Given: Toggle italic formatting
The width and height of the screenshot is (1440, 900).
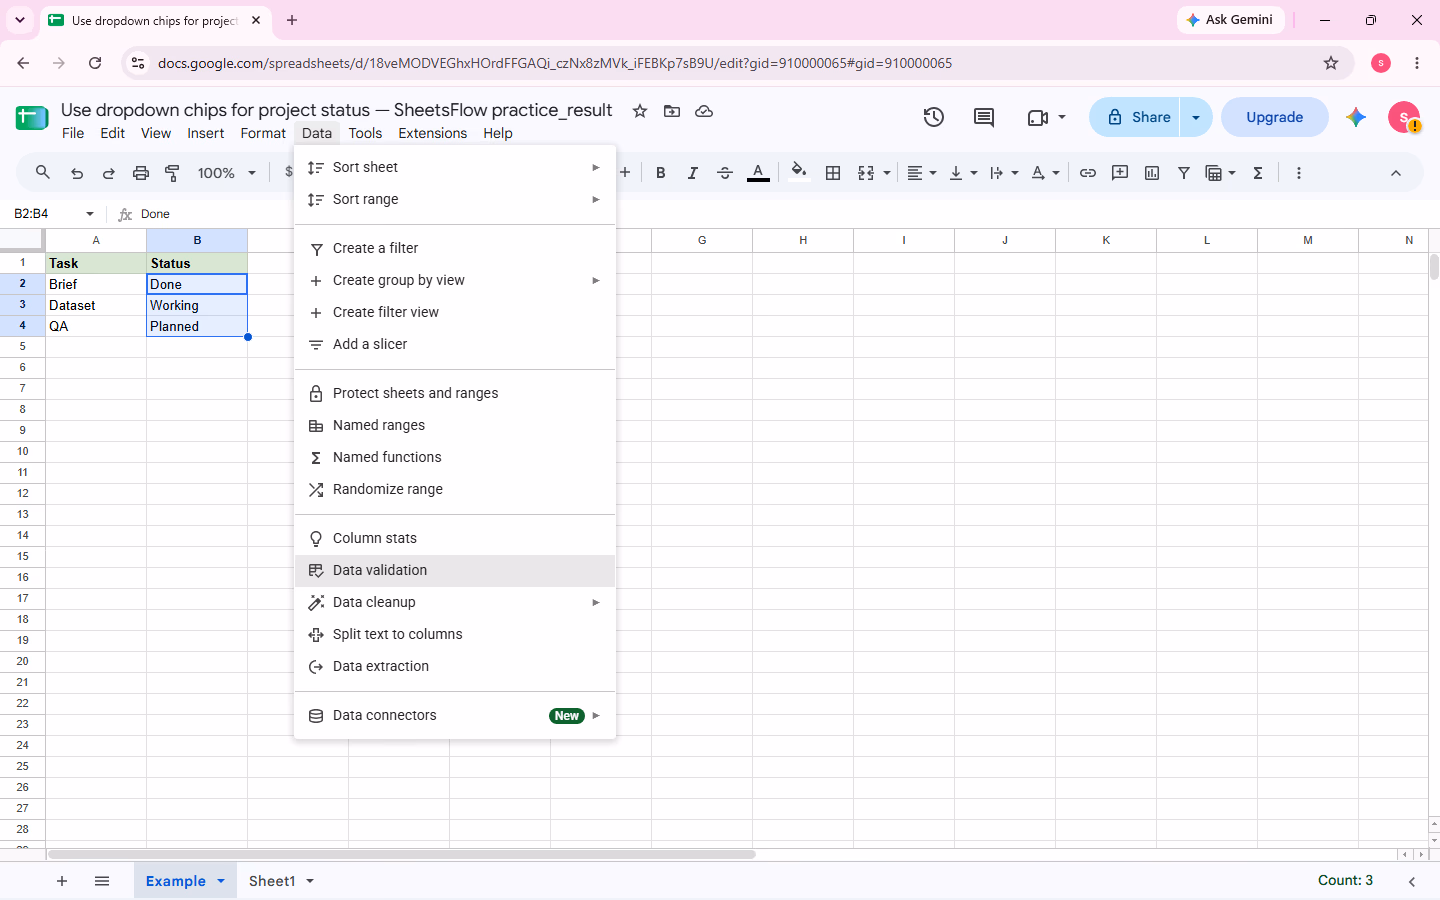Looking at the screenshot, I should coord(692,173).
